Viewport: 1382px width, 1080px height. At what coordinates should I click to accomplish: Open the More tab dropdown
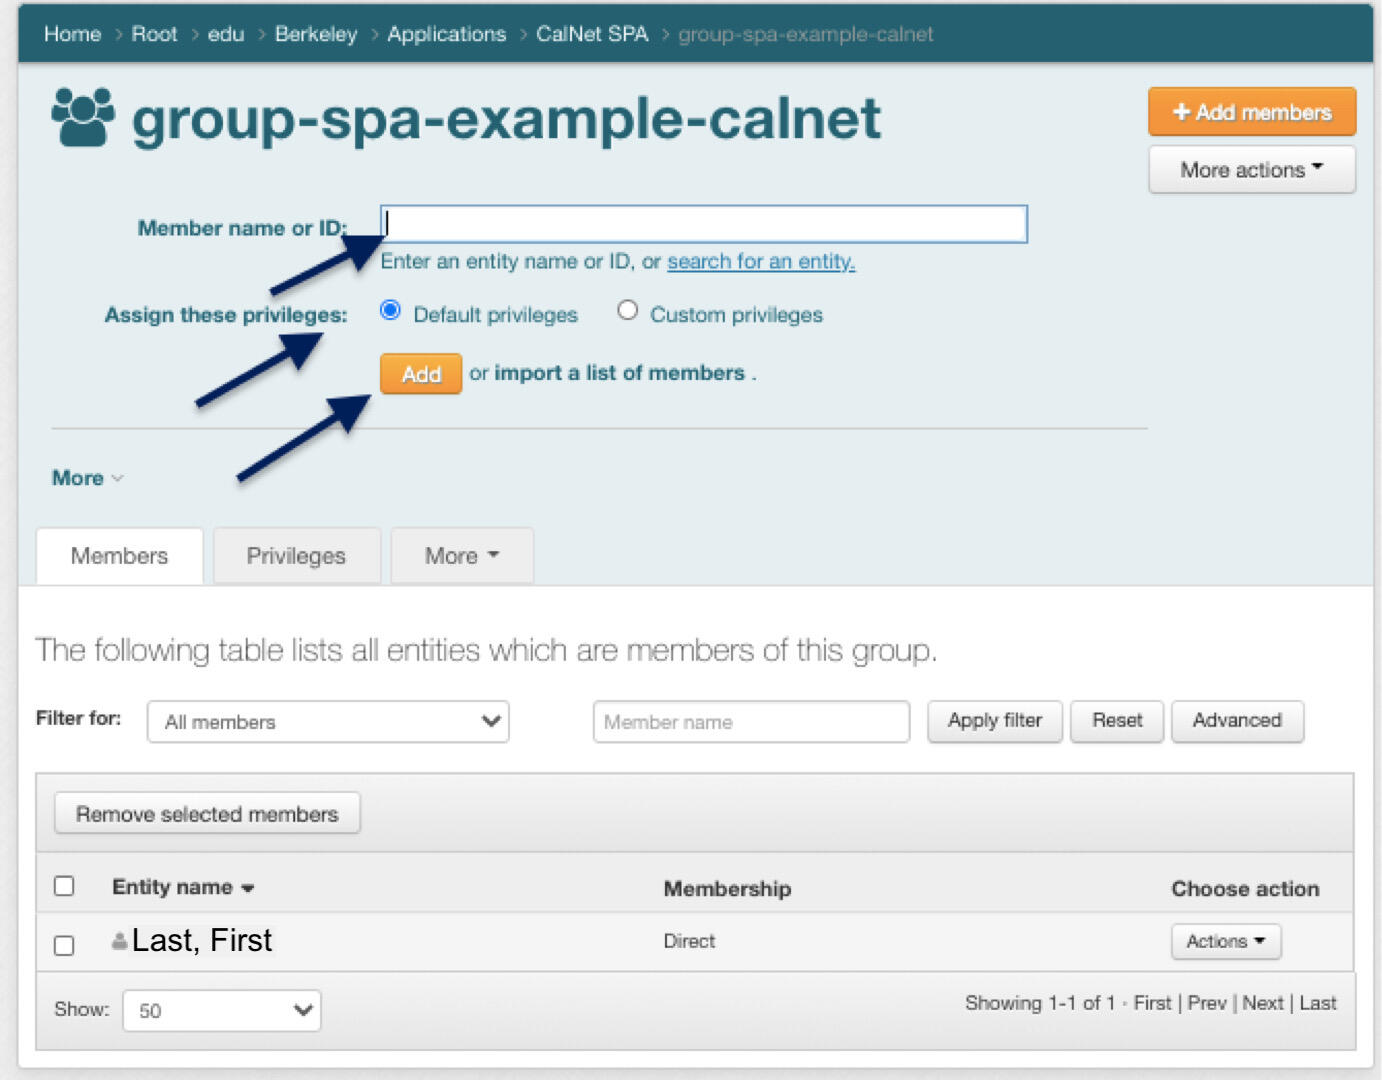pyautogui.click(x=461, y=555)
